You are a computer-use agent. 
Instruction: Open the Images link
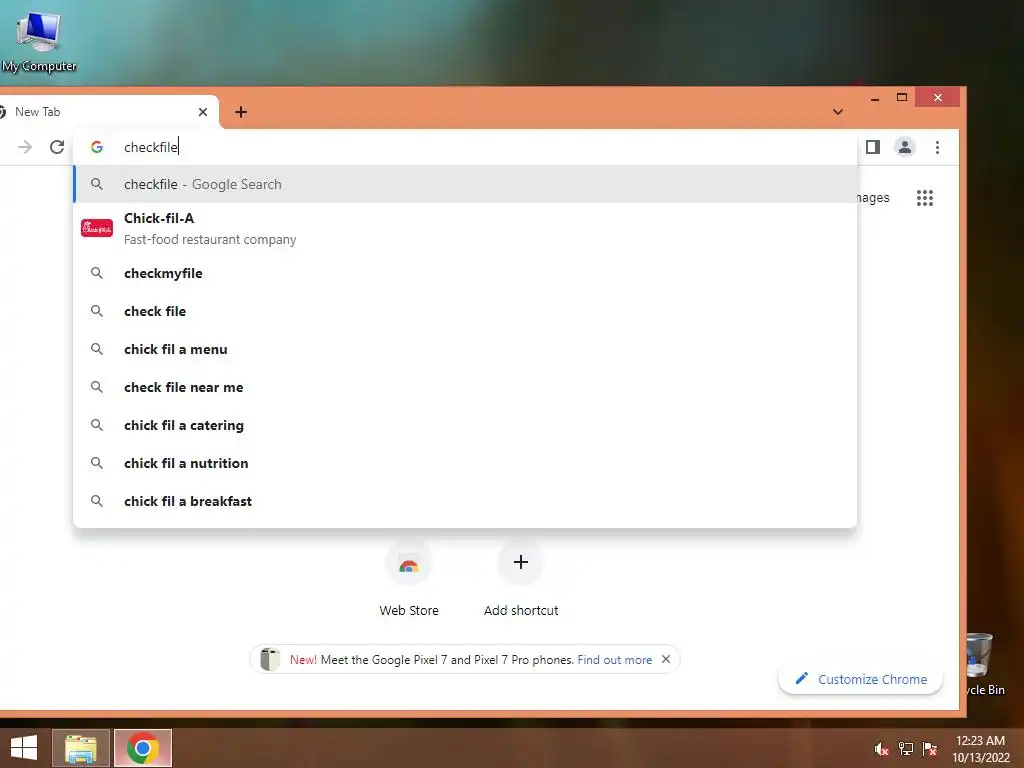[x=873, y=197]
